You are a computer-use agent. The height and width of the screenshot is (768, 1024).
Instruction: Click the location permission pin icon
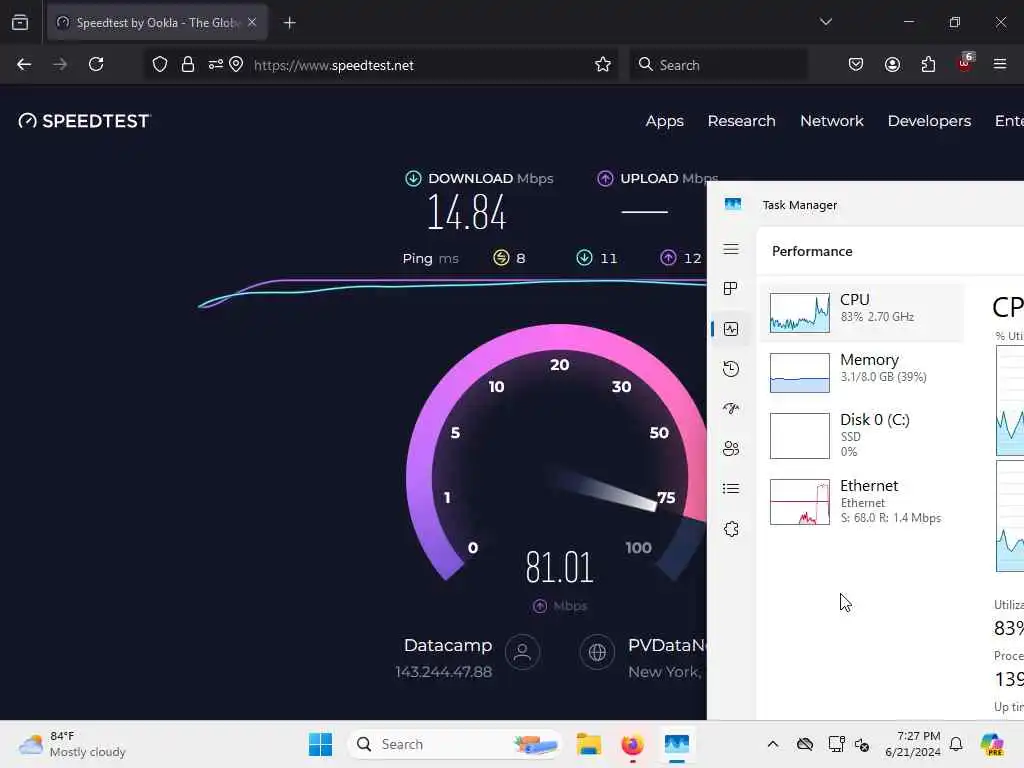click(x=236, y=64)
